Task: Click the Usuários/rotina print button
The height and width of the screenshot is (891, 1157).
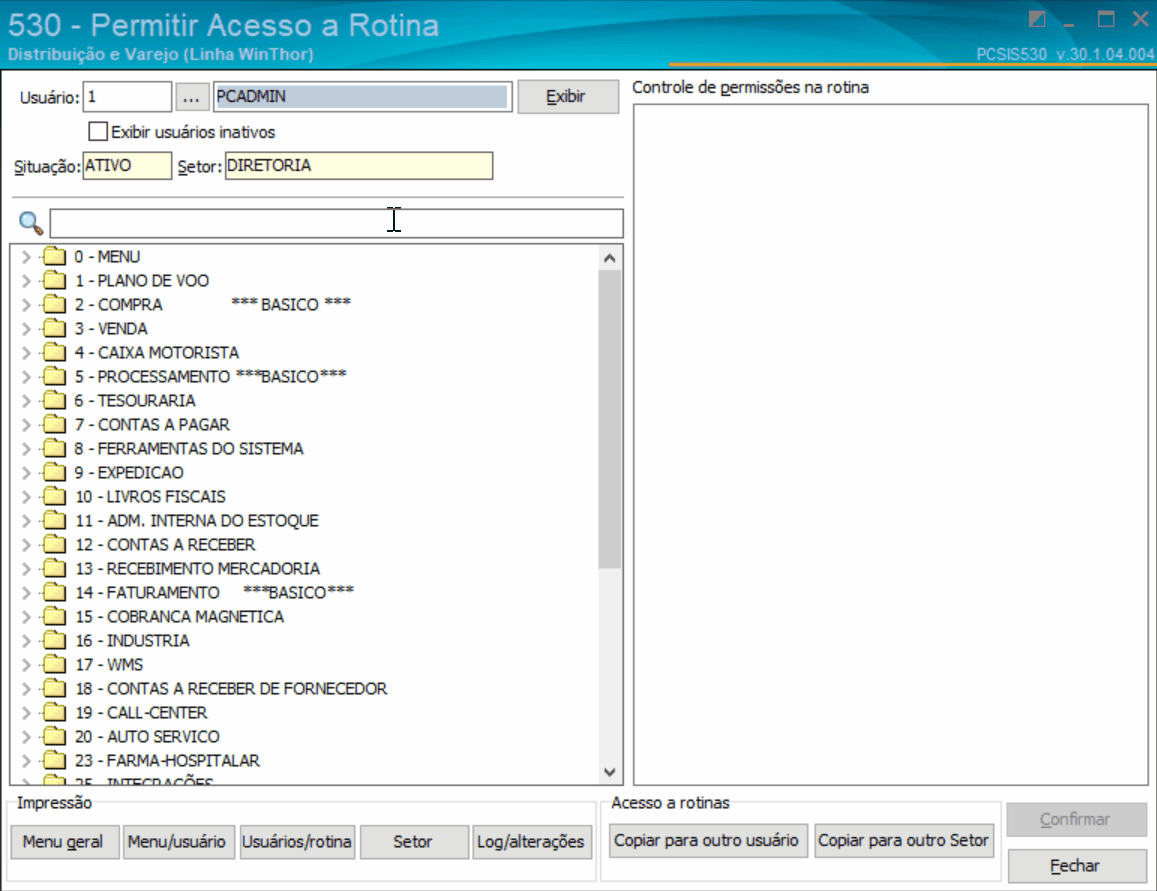Action: pos(297,842)
